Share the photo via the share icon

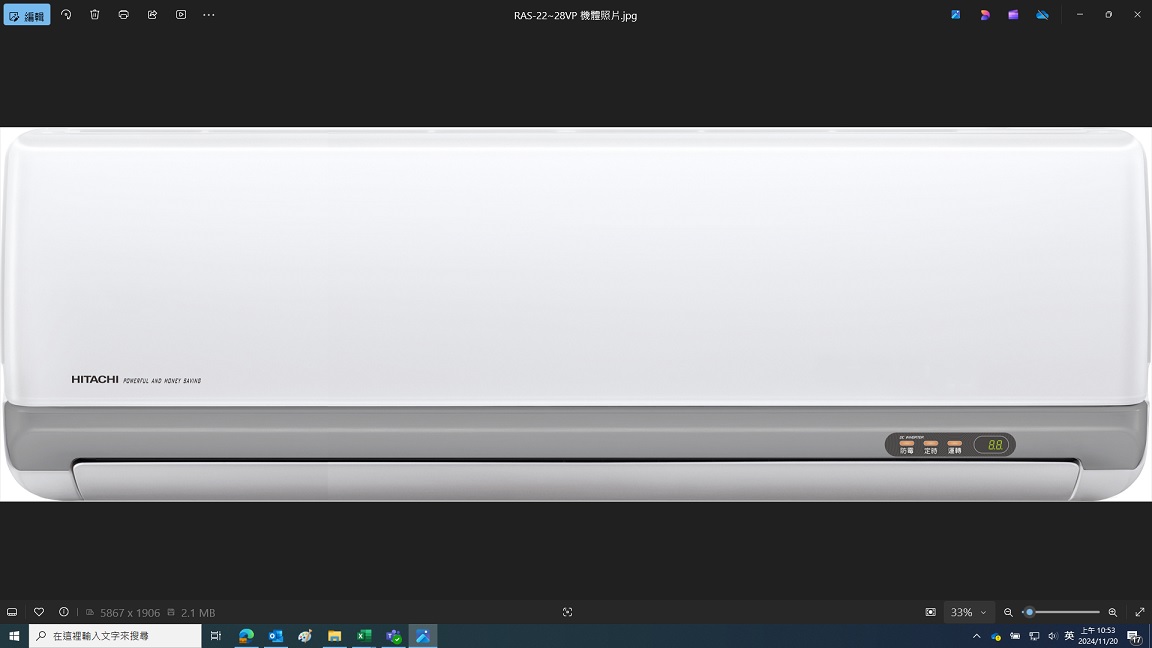click(152, 15)
